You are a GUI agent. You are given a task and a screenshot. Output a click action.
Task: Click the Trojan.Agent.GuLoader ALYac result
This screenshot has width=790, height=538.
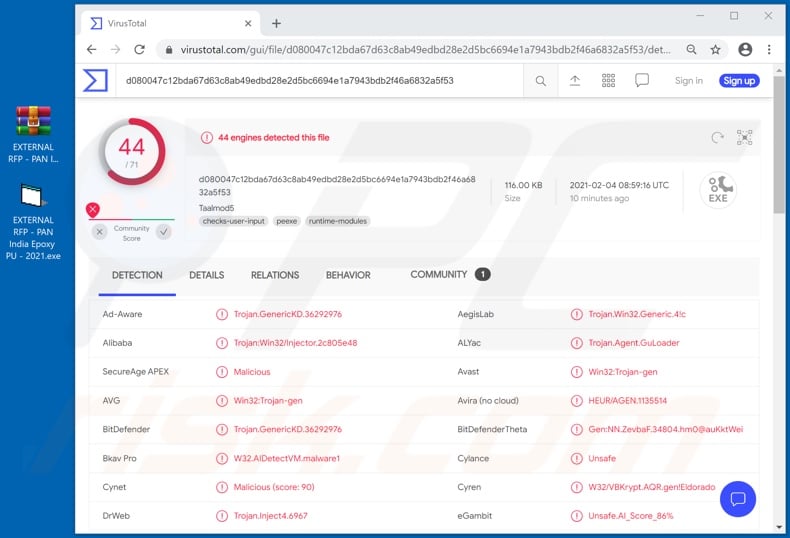coord(634,343)
